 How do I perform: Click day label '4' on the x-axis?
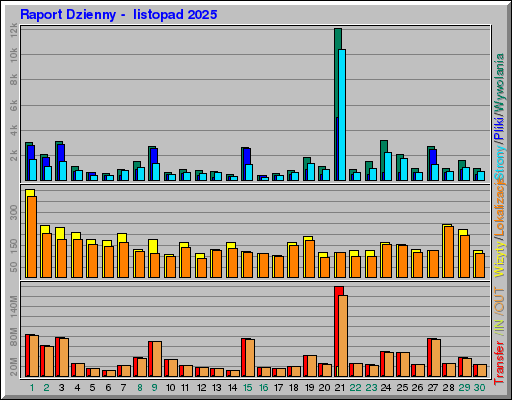77,388
